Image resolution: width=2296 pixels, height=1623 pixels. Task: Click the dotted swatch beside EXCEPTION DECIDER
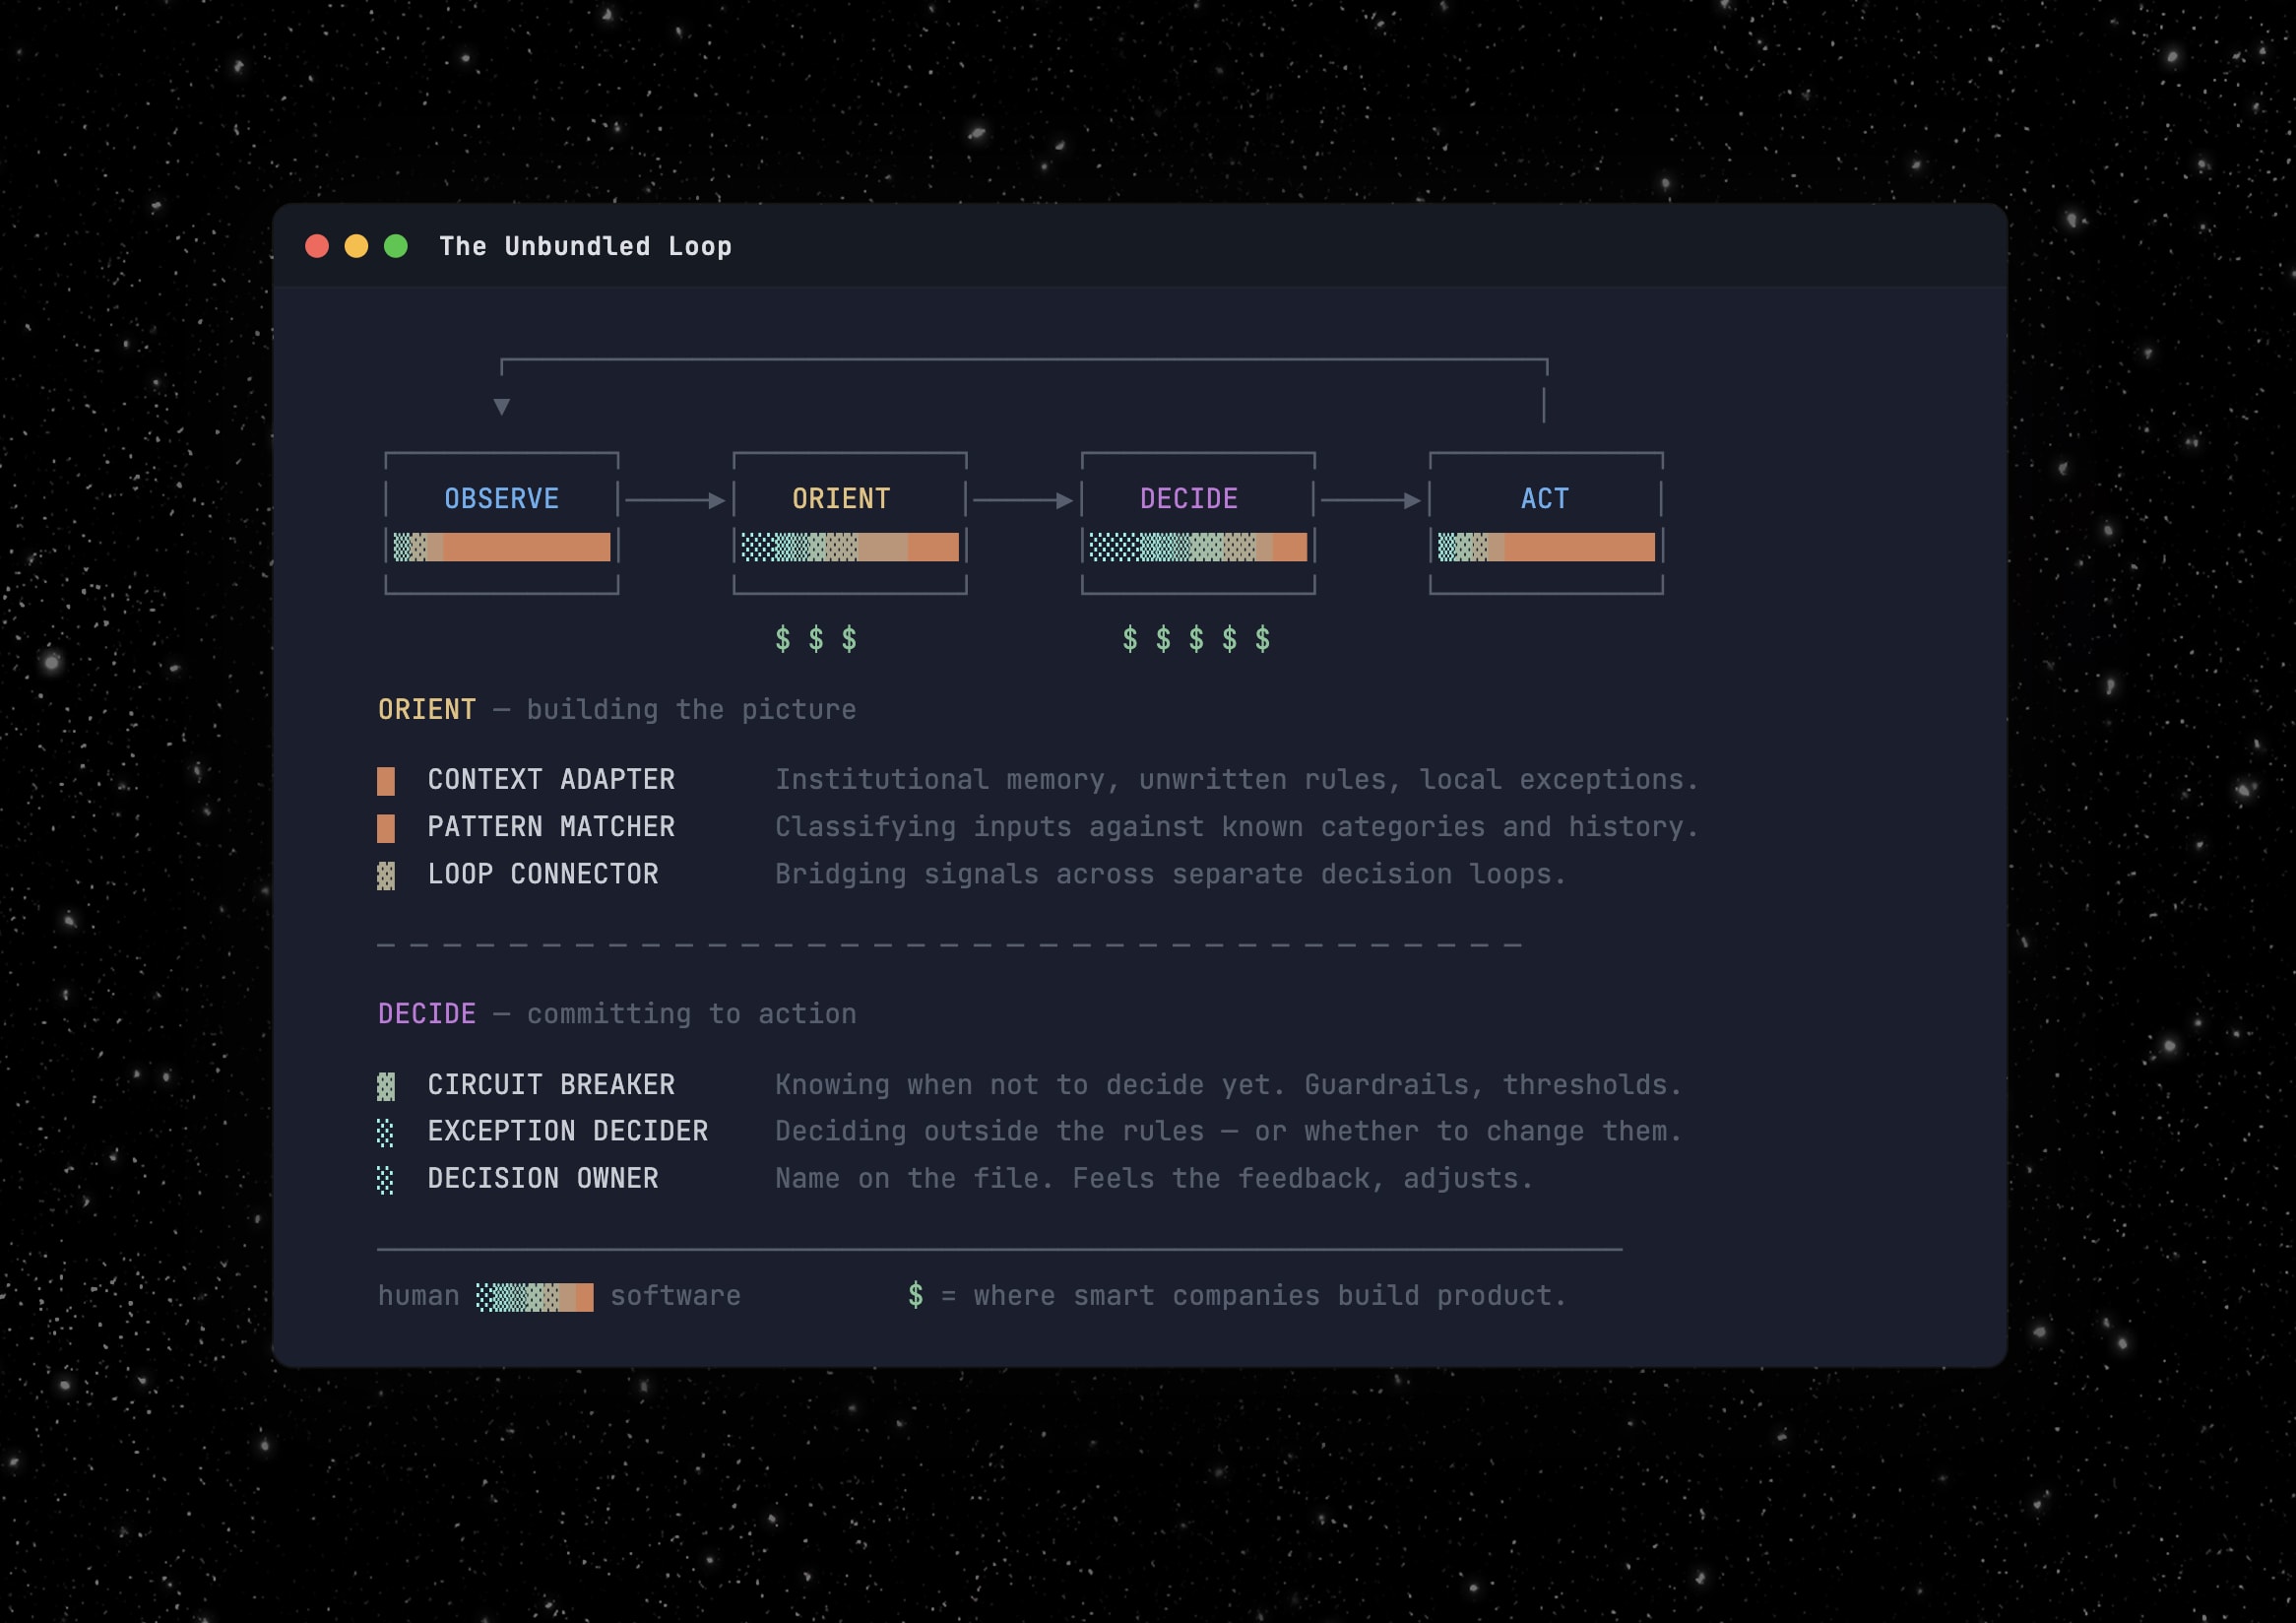pyautogui.click(x=385, y=1133)
